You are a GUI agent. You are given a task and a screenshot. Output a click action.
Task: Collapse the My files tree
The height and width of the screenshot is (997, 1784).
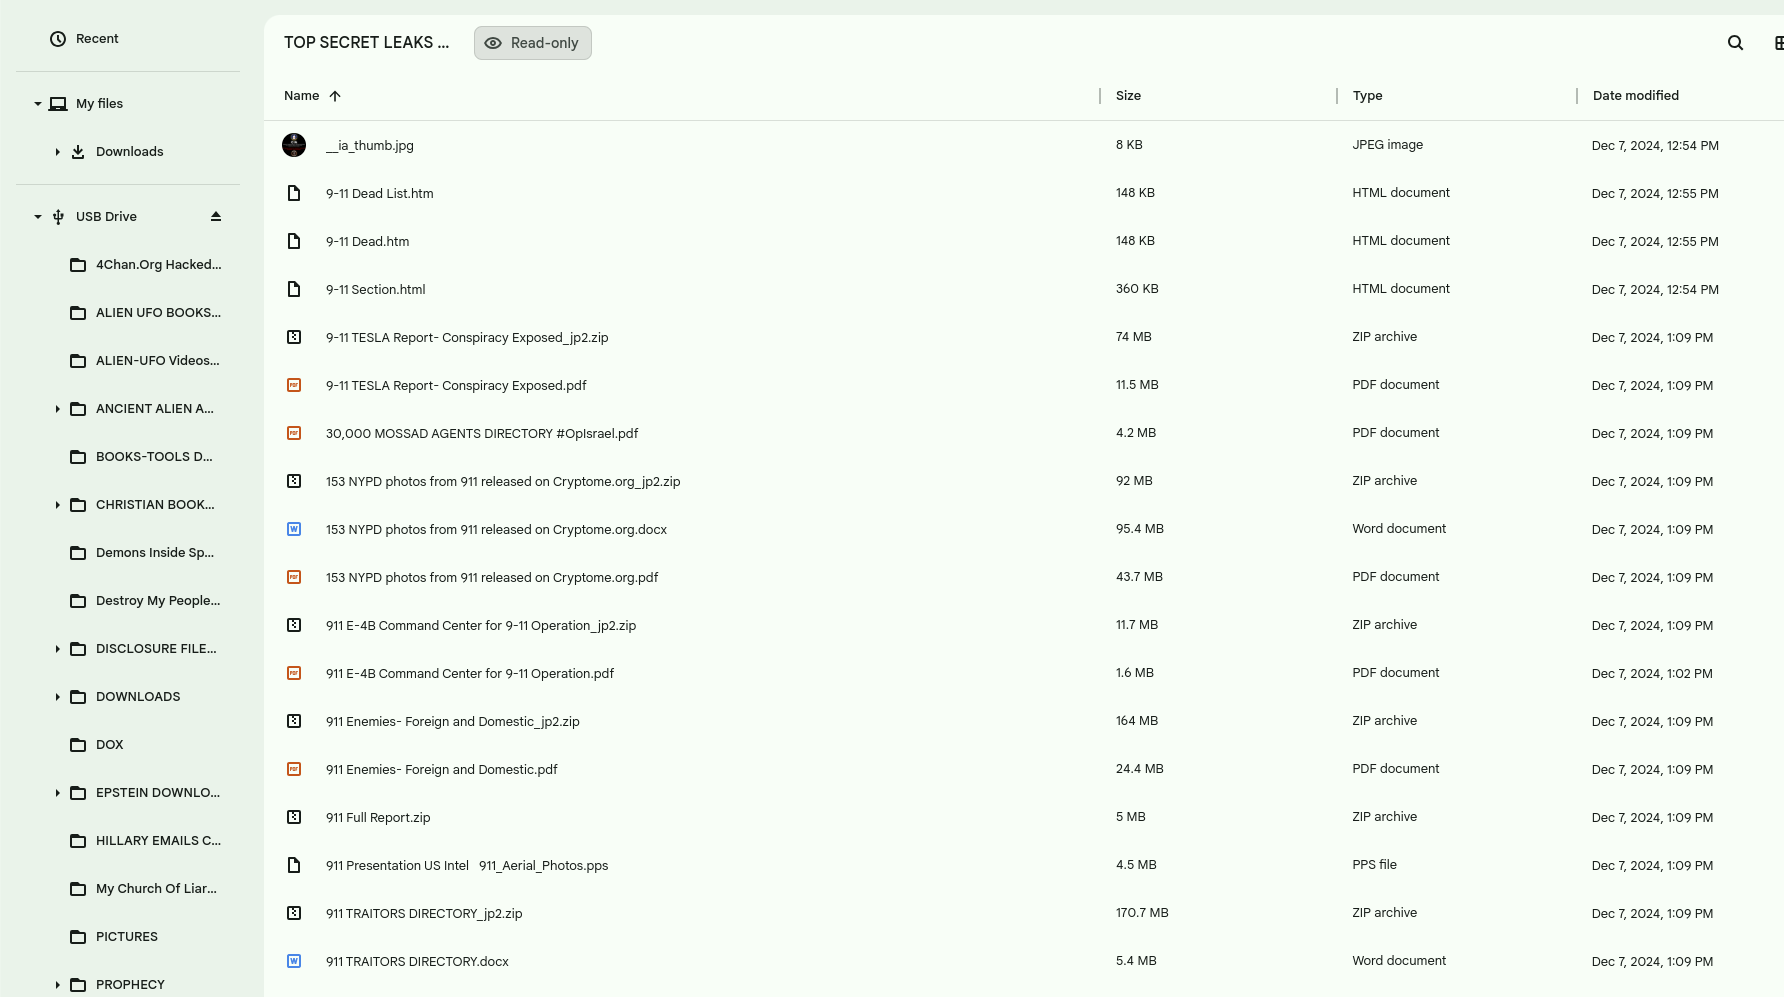coord(38,104)
